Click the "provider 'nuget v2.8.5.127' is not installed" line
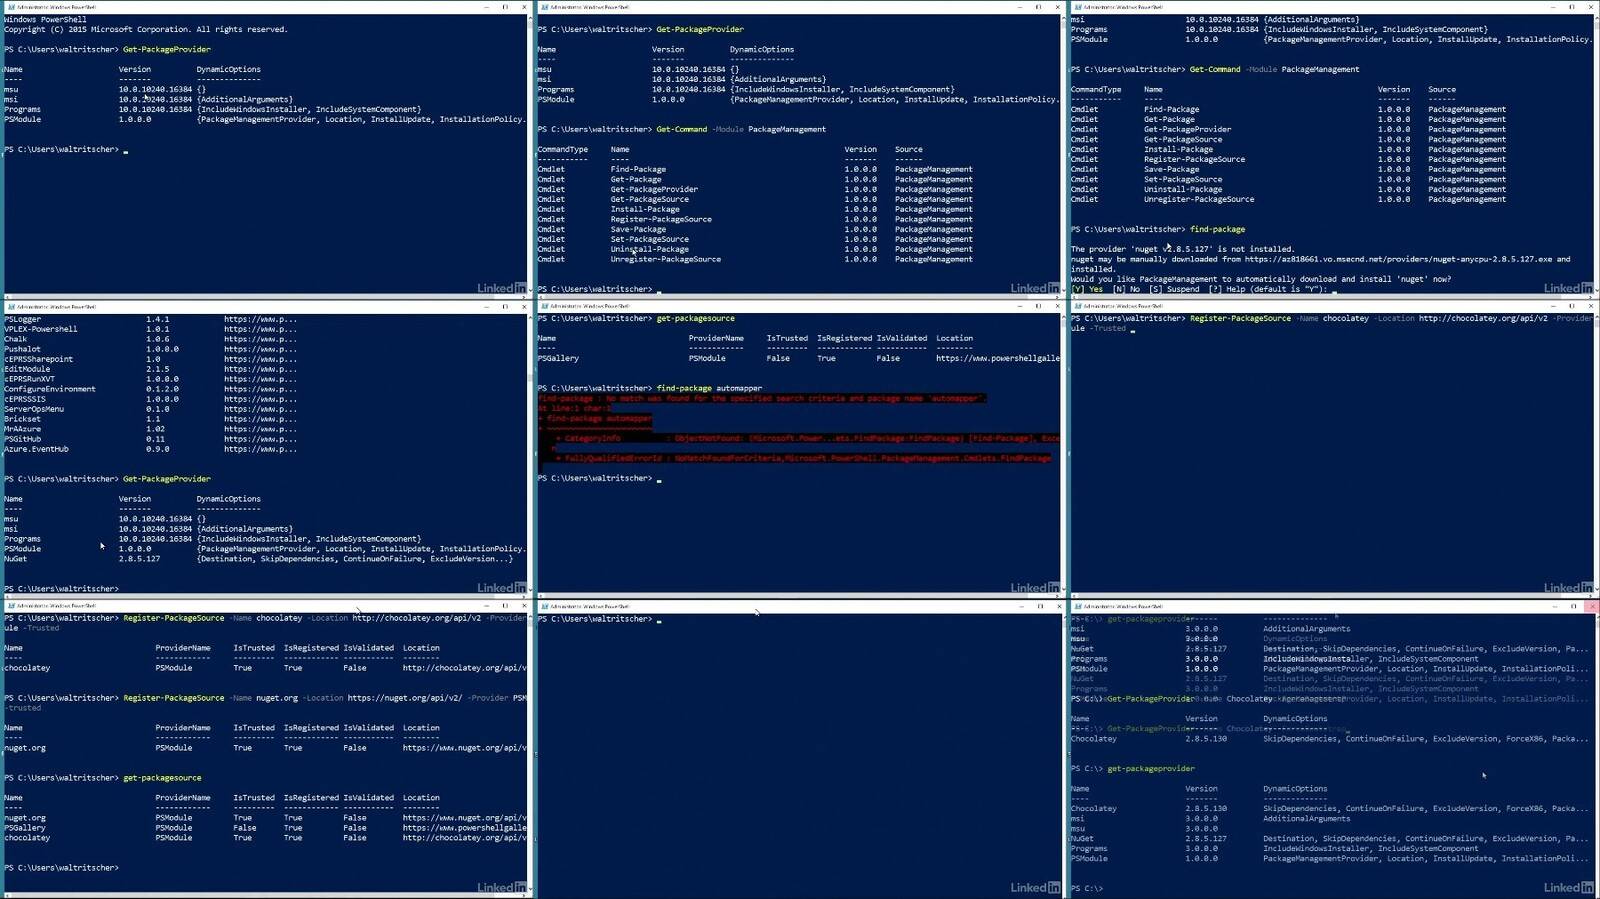 click(1182, 249)
